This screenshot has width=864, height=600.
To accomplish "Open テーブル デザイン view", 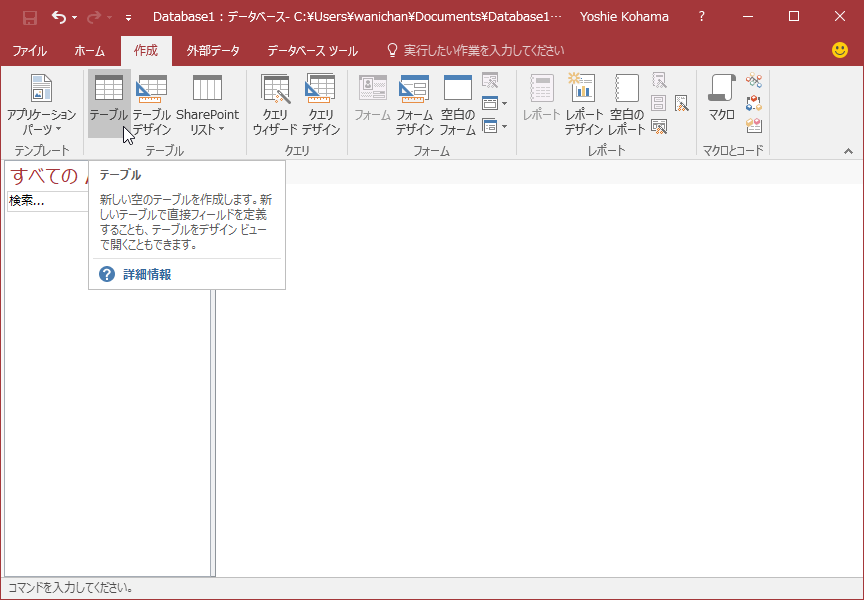I will pos(152,105).
